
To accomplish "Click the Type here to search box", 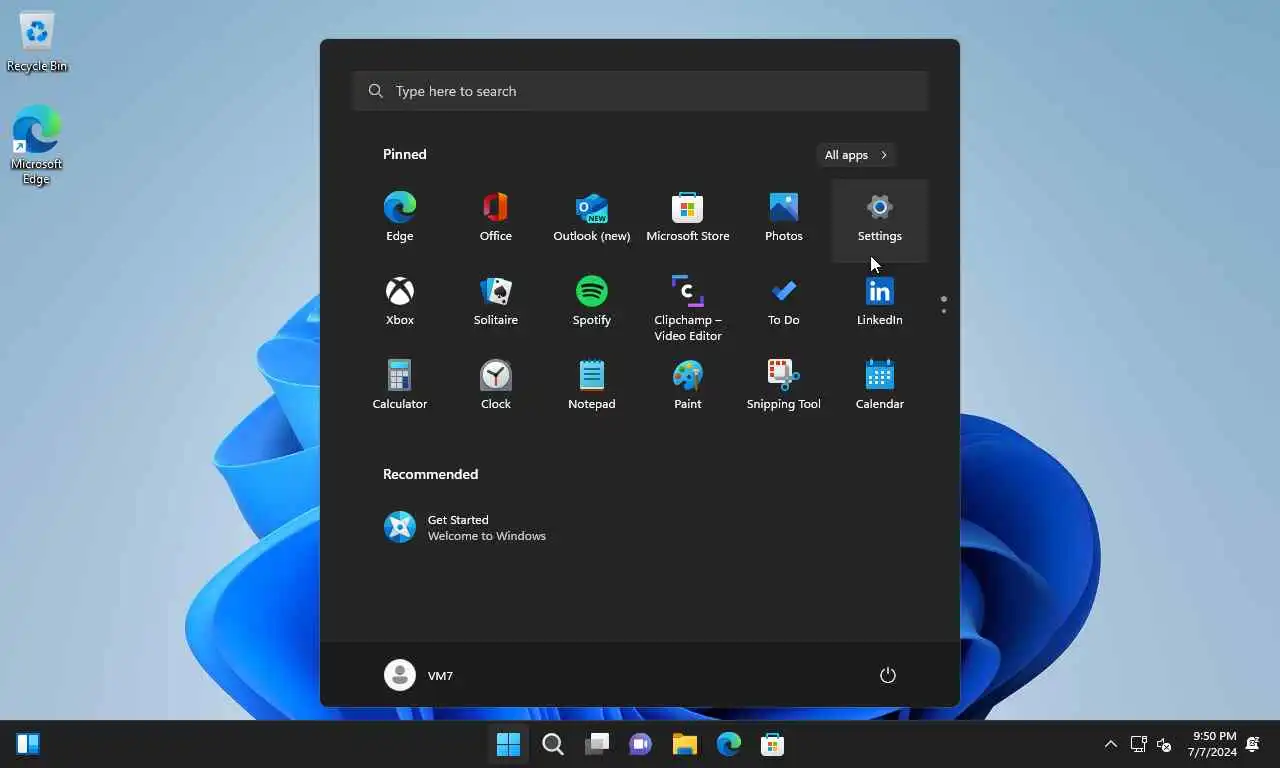I will (x=640, y=91).
